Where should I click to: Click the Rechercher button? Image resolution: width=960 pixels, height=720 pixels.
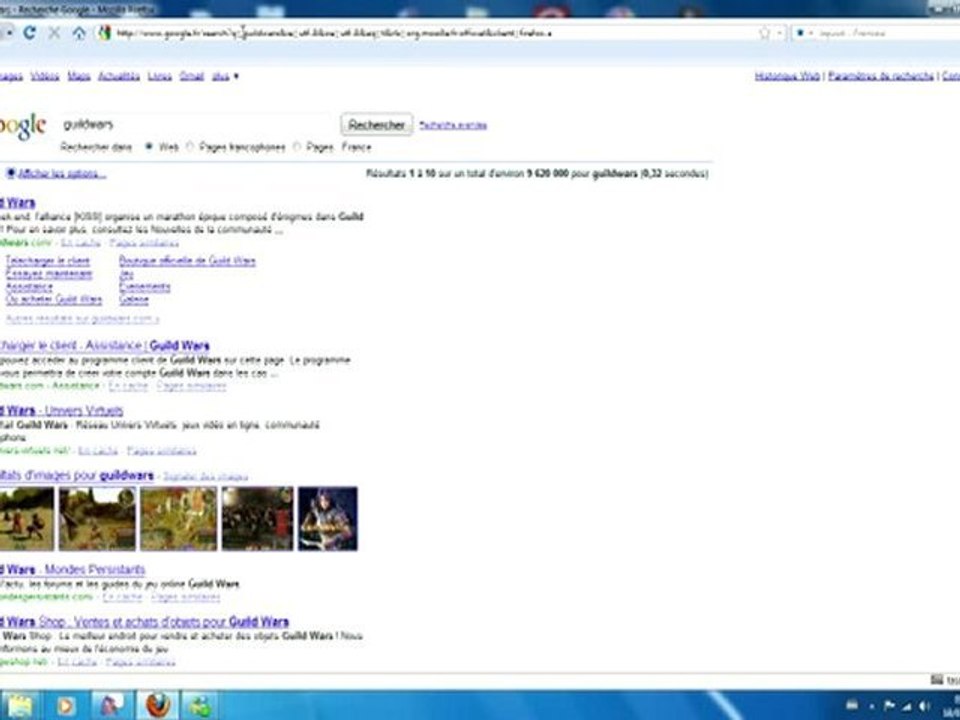point(377,125)
